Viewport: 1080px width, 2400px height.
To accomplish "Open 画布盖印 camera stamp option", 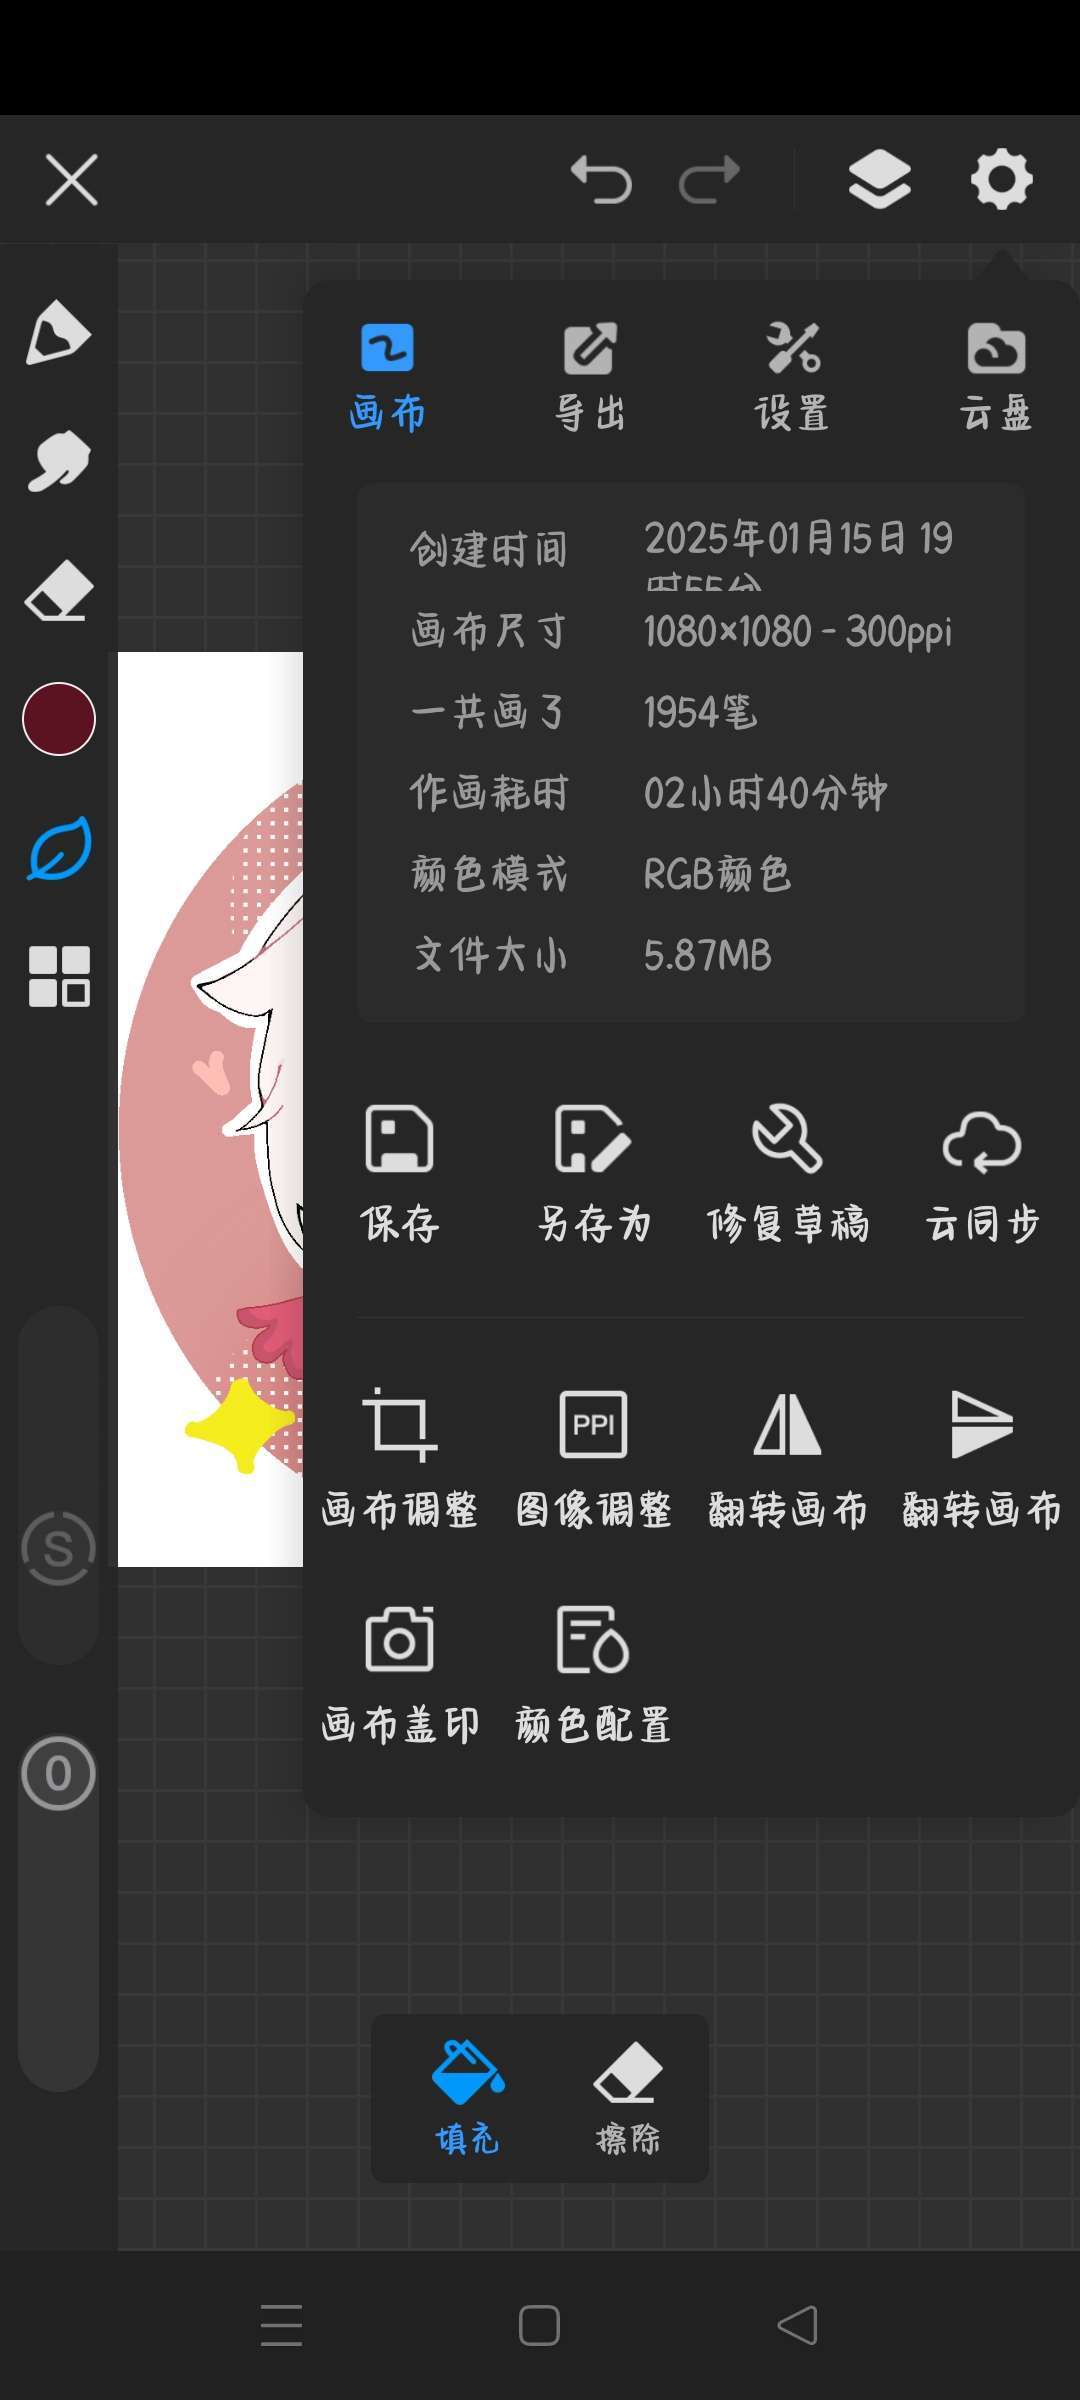I will pos(399,1674).
